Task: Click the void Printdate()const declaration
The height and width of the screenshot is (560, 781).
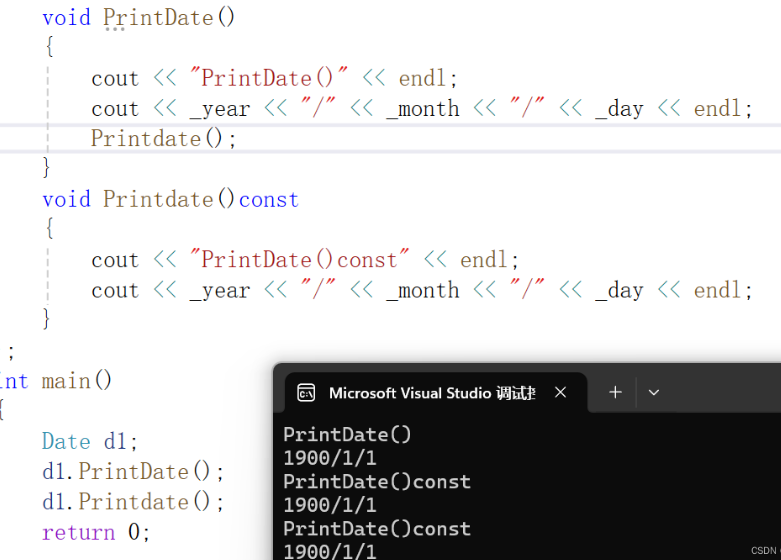Action: click(x=170, y=199)
